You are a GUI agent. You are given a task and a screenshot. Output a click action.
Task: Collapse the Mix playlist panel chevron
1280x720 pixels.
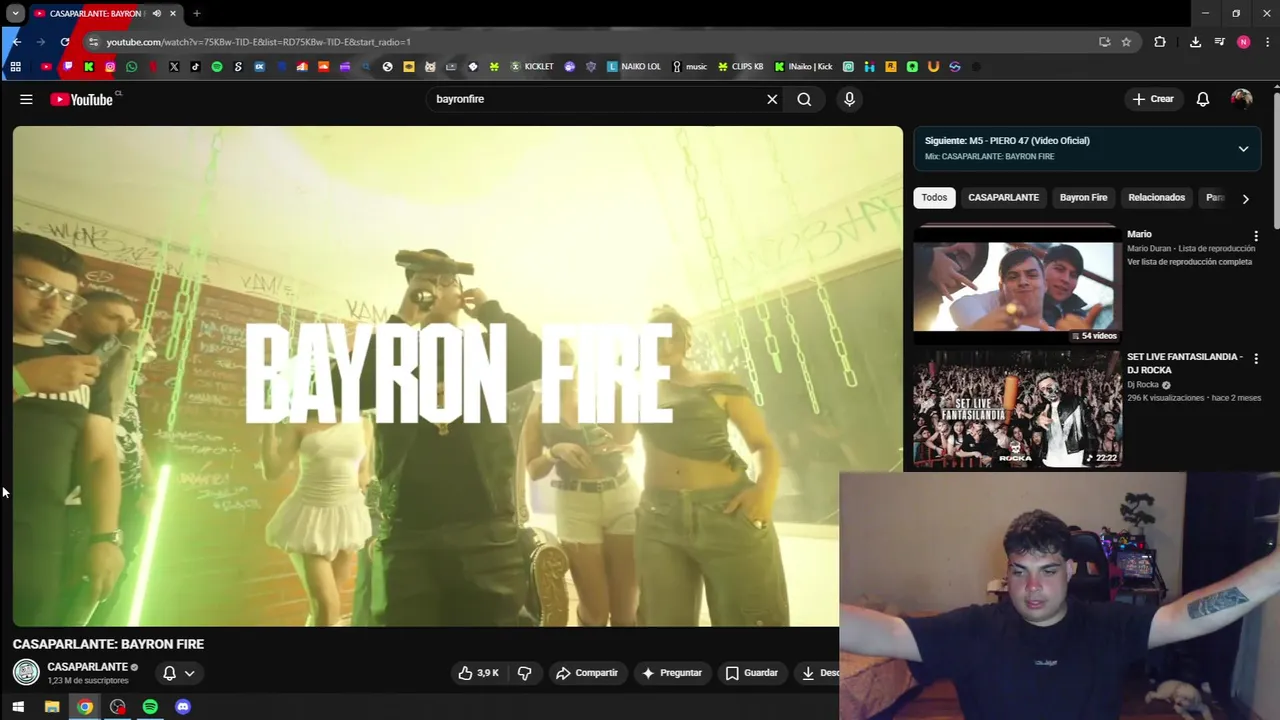pos(1243,148)
